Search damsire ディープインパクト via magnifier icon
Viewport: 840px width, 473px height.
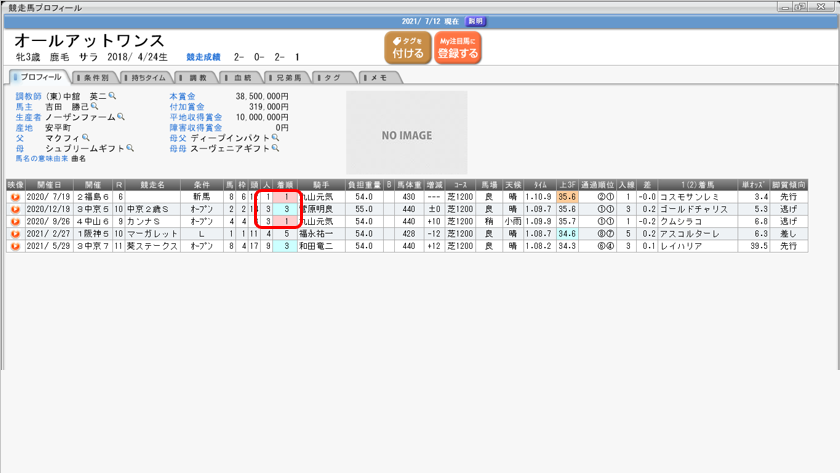click(275, 138)
